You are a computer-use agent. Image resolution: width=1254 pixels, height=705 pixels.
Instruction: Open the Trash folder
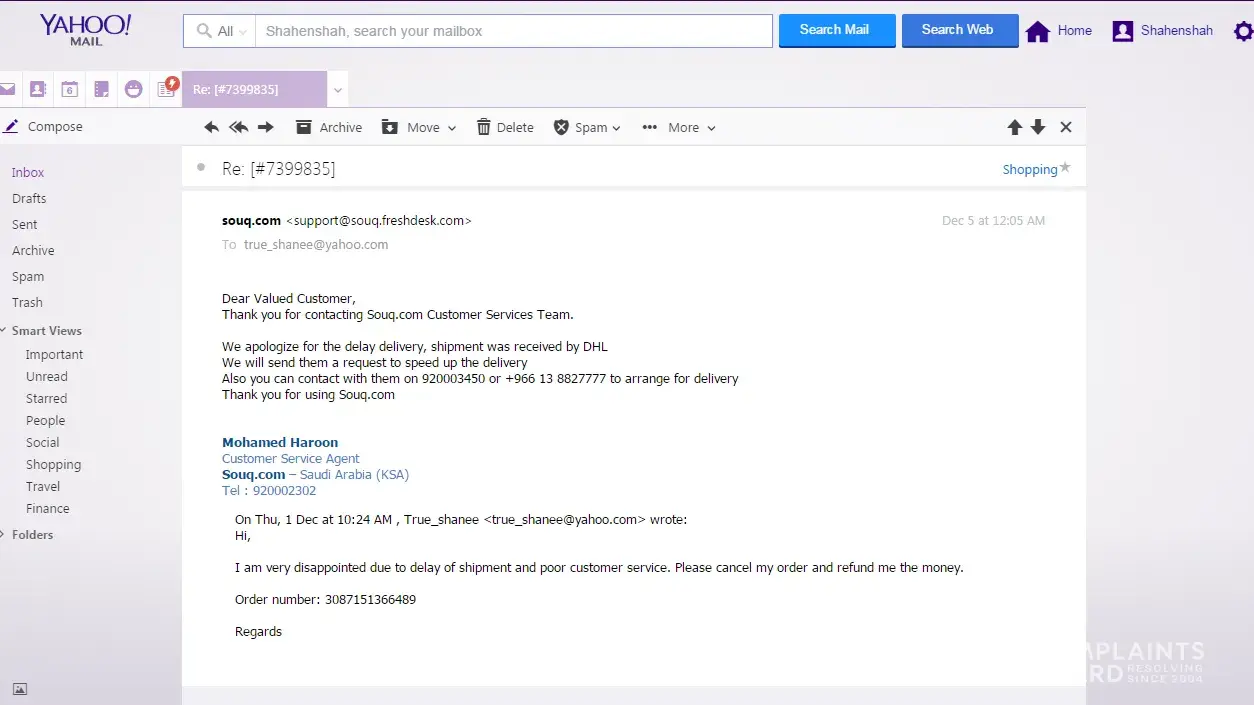click(x=27, y=302)
